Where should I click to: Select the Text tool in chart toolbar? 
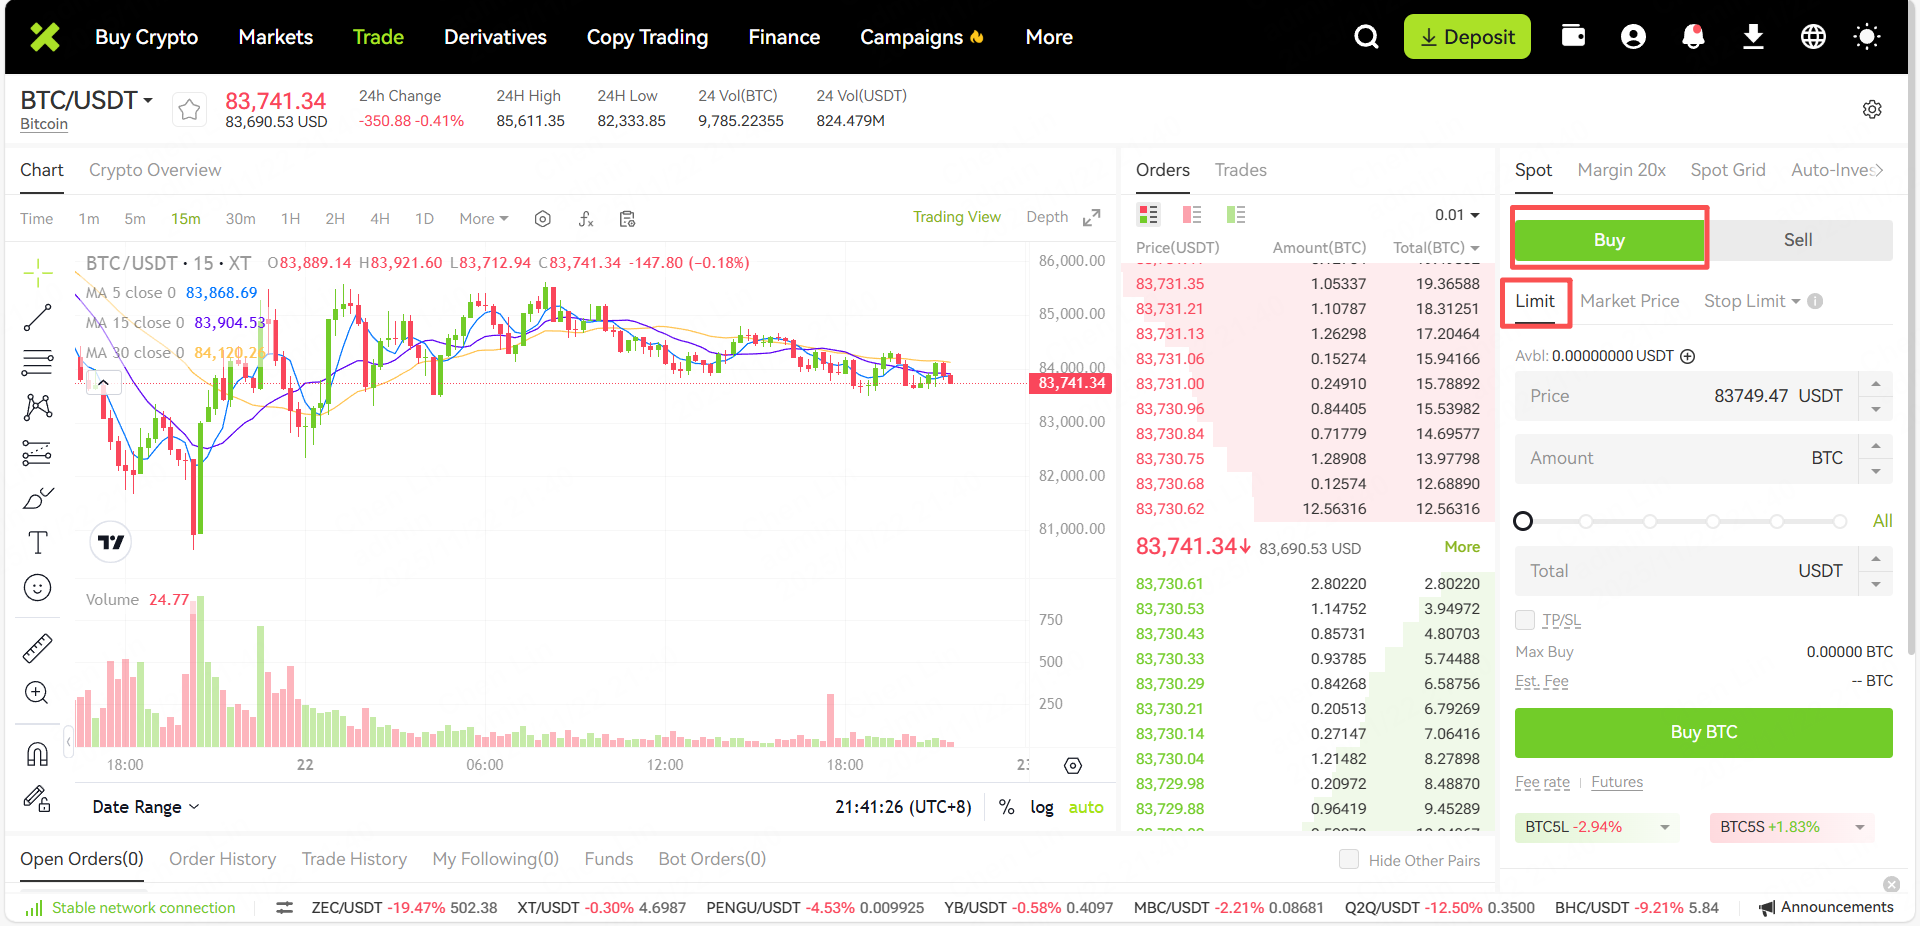click(37, 542)
